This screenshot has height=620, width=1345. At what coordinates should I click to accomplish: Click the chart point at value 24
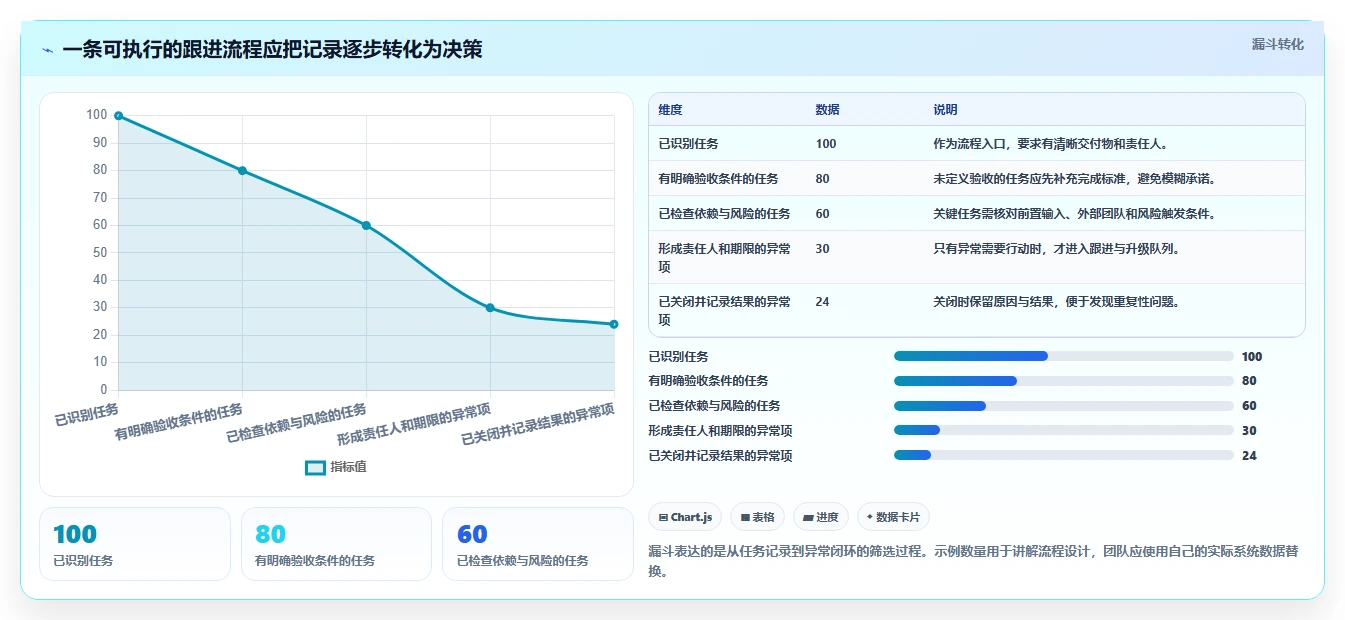(614, 324)
